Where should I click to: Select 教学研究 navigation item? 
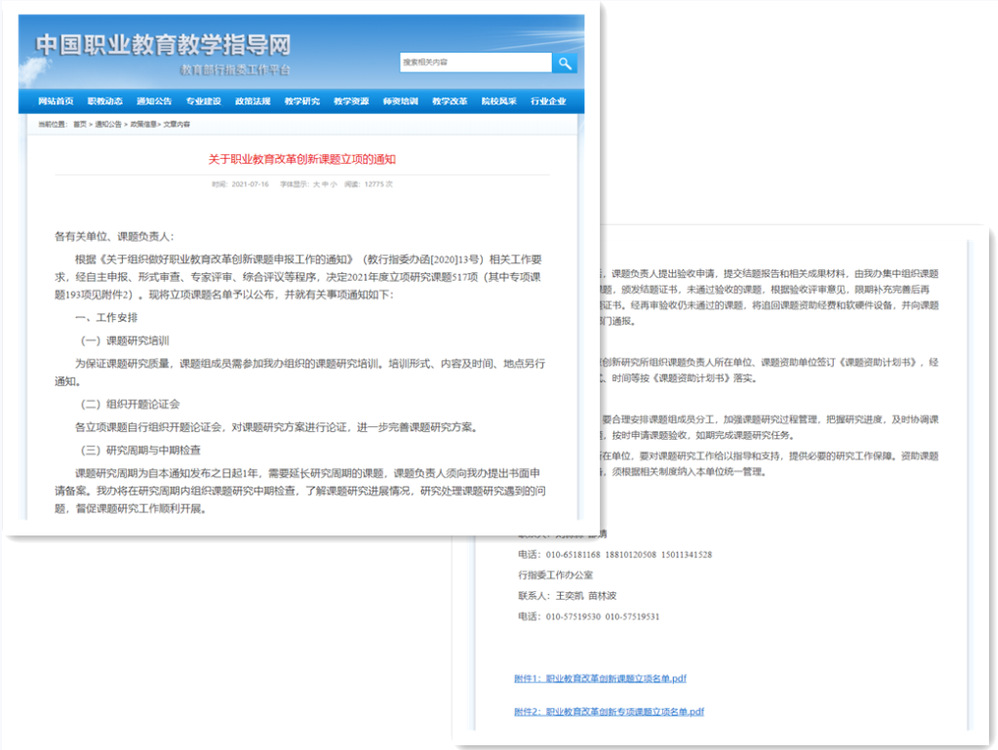tap(302, 101)
